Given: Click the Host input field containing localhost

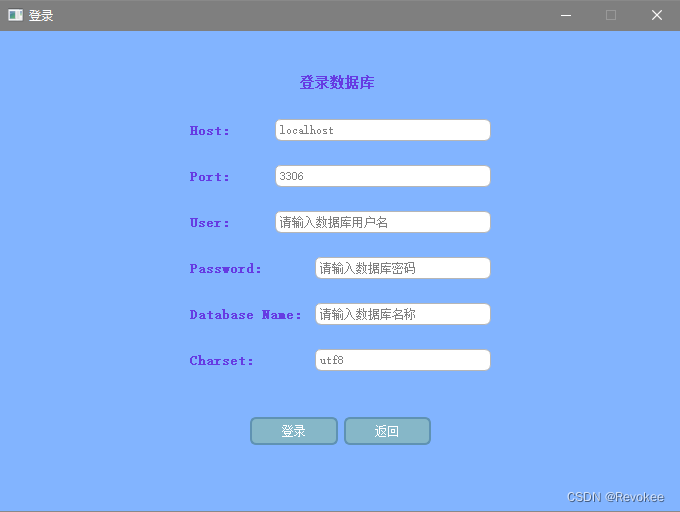Looking at the screenshot, I should [x=383, y=130].
